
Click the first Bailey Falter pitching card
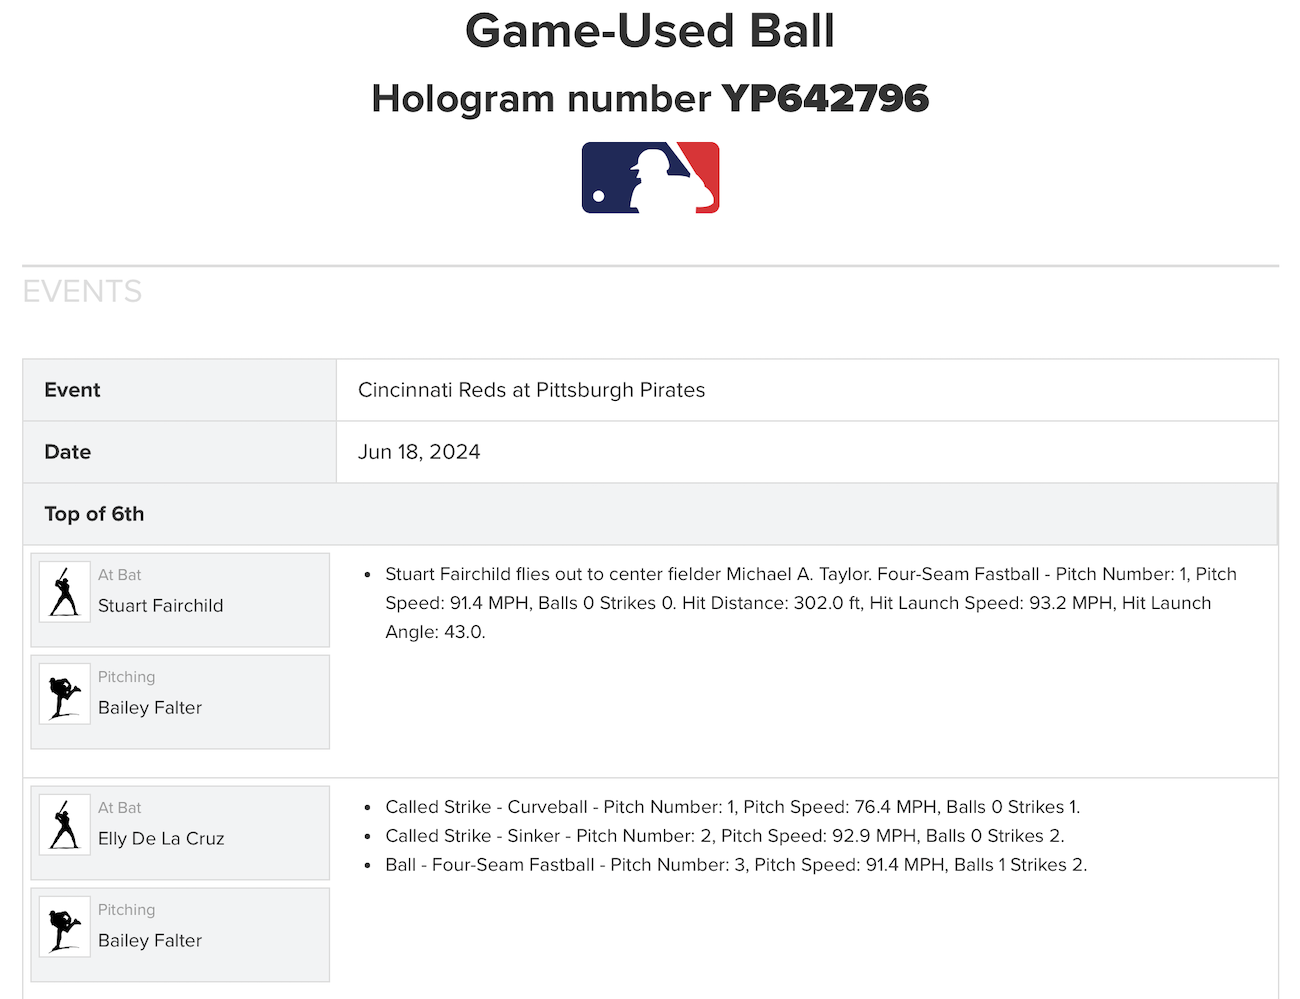coord(180,702)
